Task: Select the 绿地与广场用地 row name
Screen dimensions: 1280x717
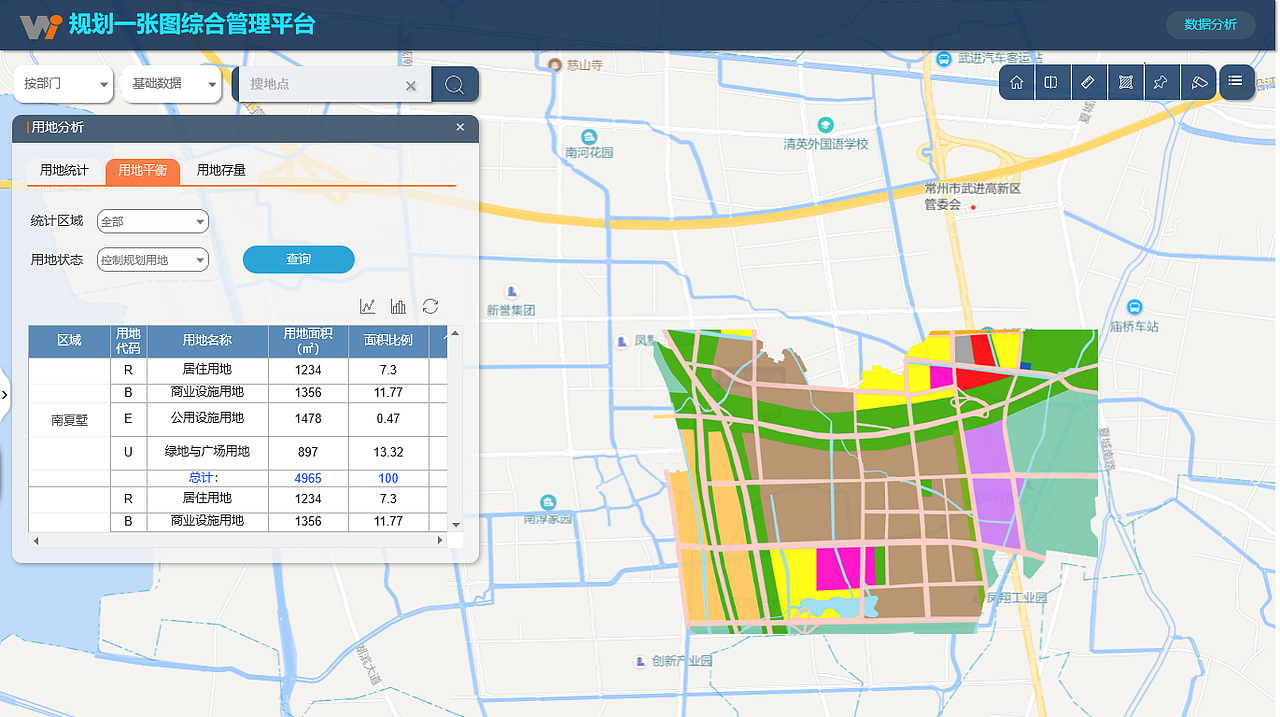Action: [x=207, y=452]
